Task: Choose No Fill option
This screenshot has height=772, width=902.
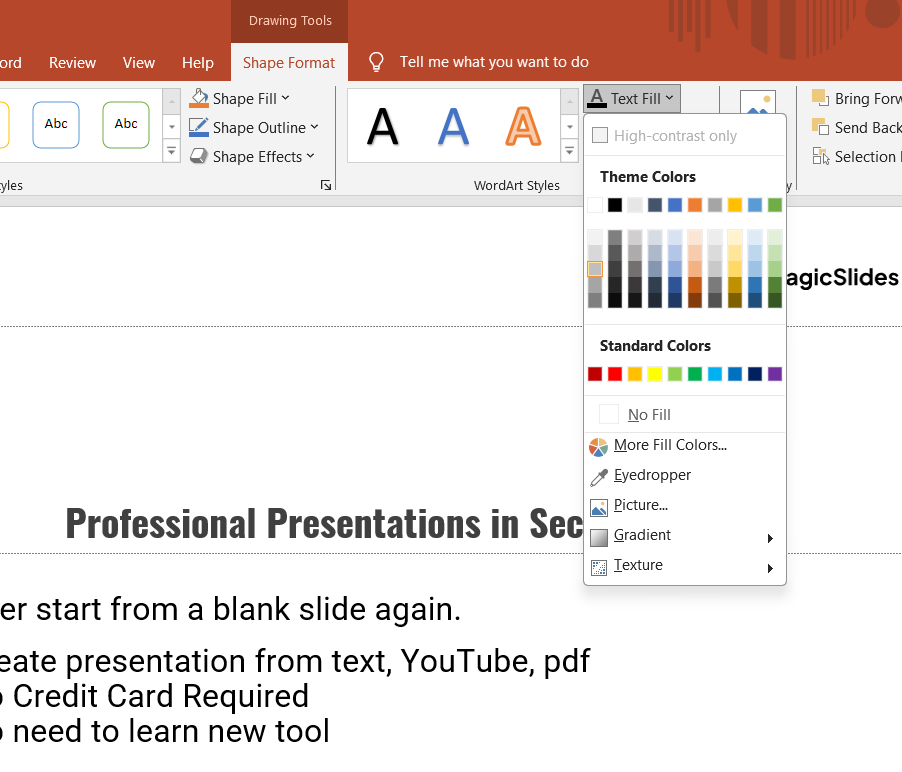Action: 649,415
